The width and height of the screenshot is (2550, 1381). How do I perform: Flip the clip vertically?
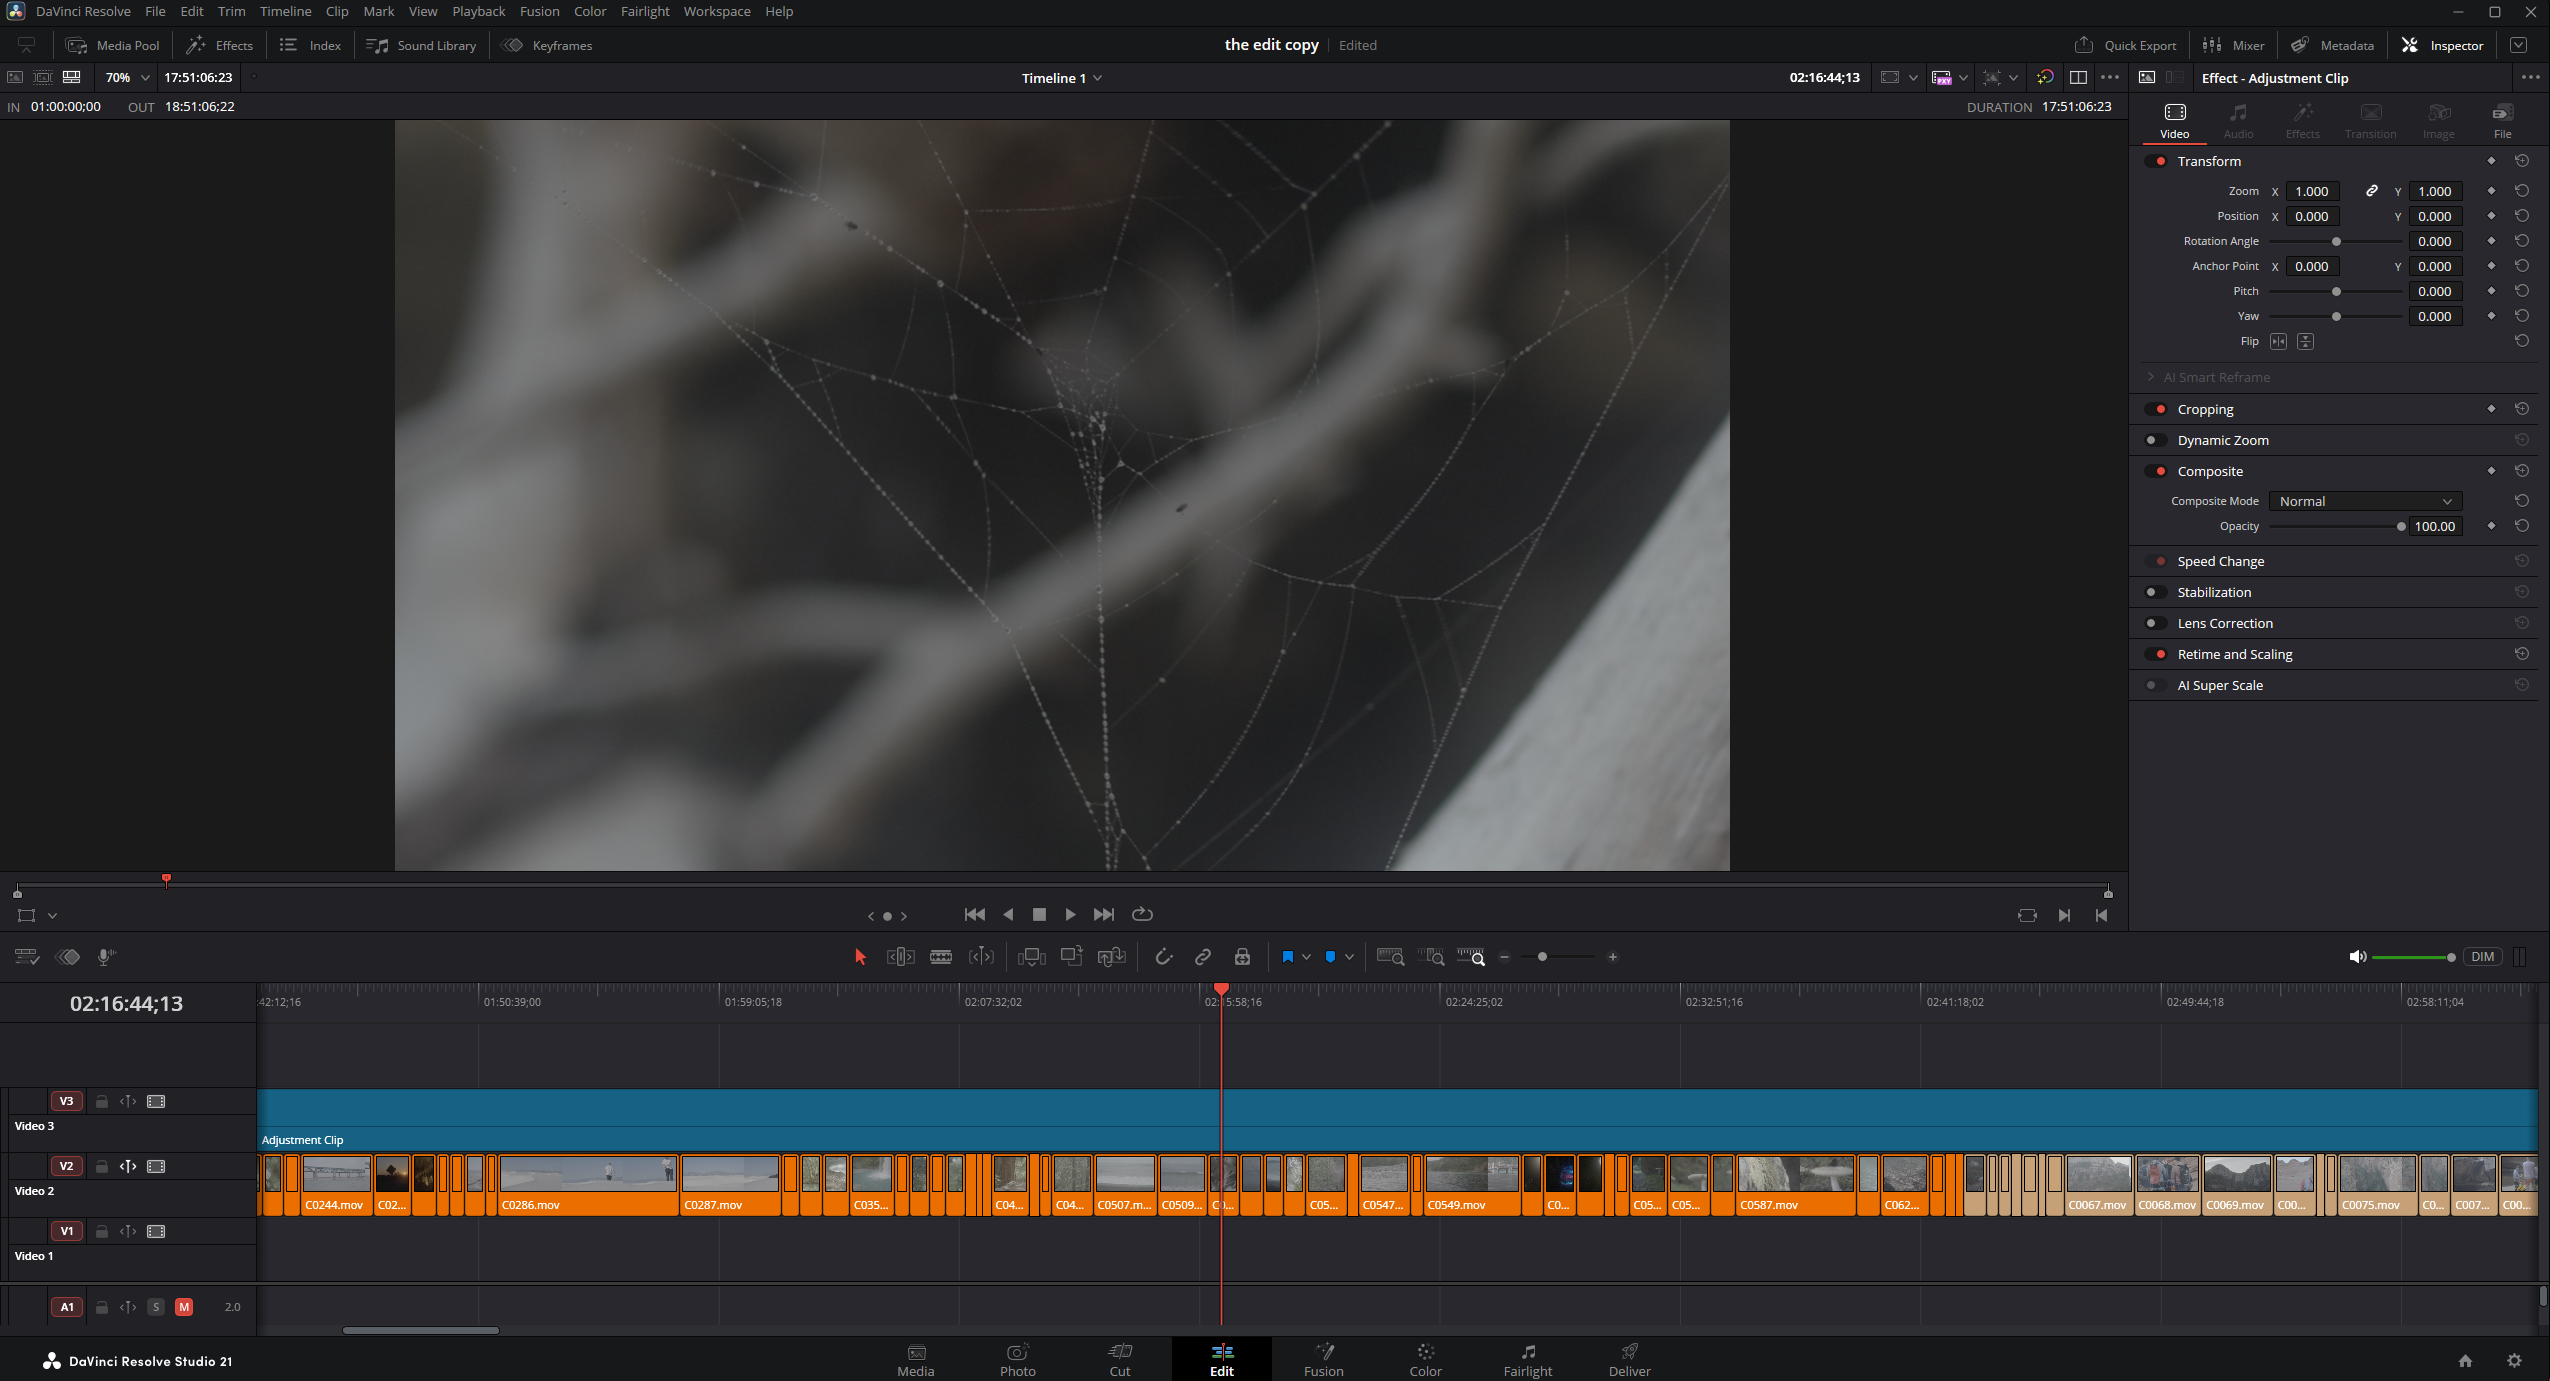pos(2305,342)
